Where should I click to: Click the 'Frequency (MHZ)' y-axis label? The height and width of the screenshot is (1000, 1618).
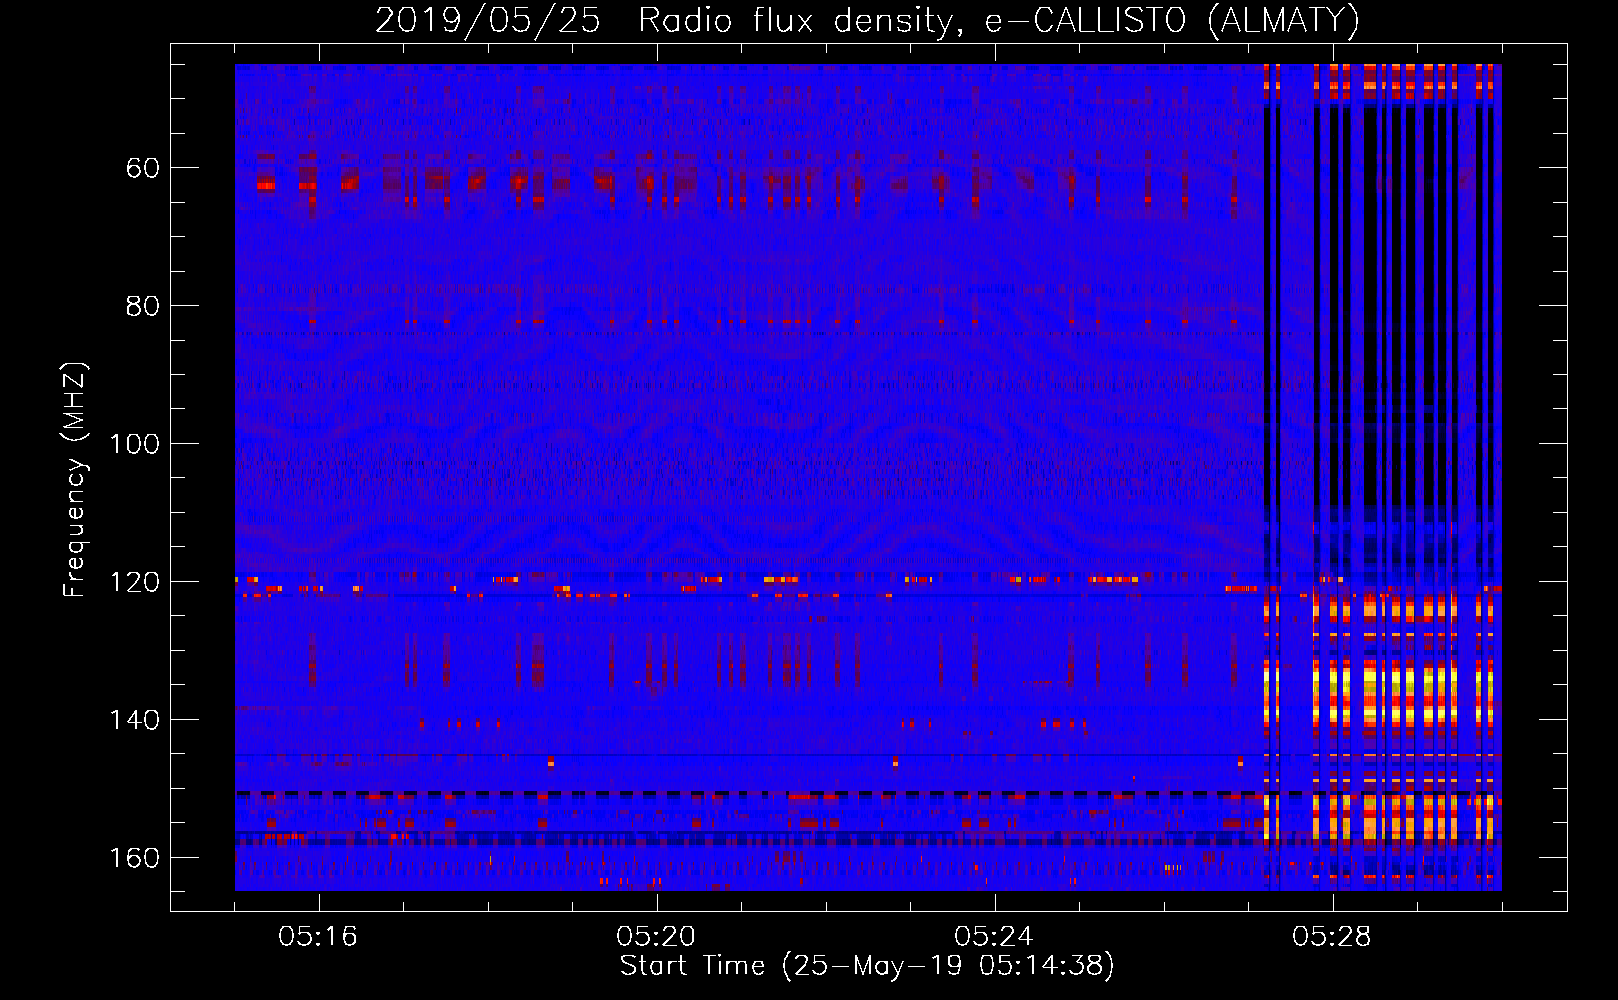pos(76,479)
